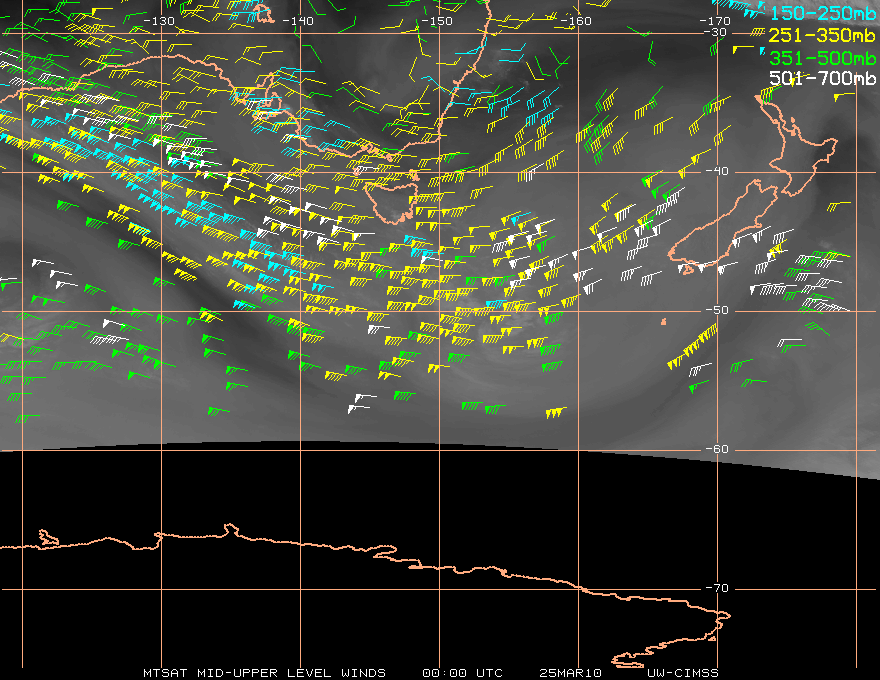Viewport: 880px width, 680px height.
Task: Click the -140 longitude label
Action: click(x=297, y=21)
